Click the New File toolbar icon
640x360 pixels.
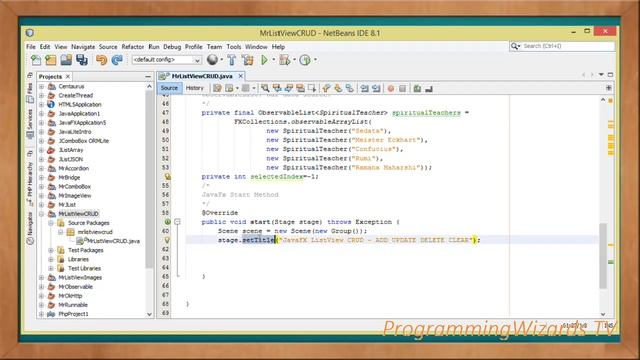coord(36,60)
